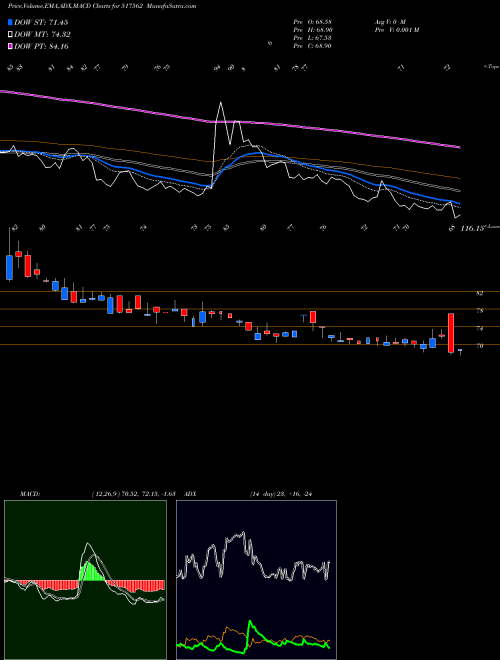500x660 pixels.
Task: Click the ADX '(14 day) 28, +16, -24' readout
Action: 281,494
